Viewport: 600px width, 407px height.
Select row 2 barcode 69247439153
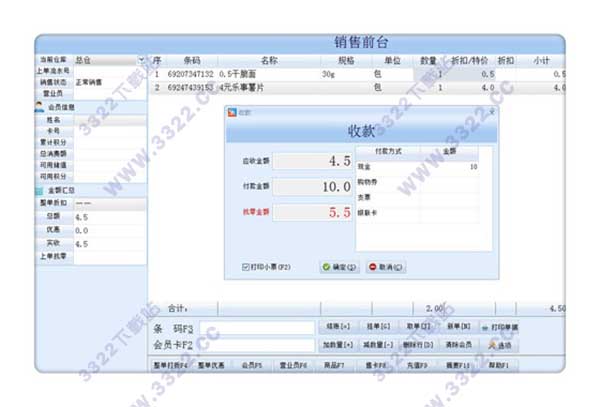pyautogui.click(x=190, y=88)
